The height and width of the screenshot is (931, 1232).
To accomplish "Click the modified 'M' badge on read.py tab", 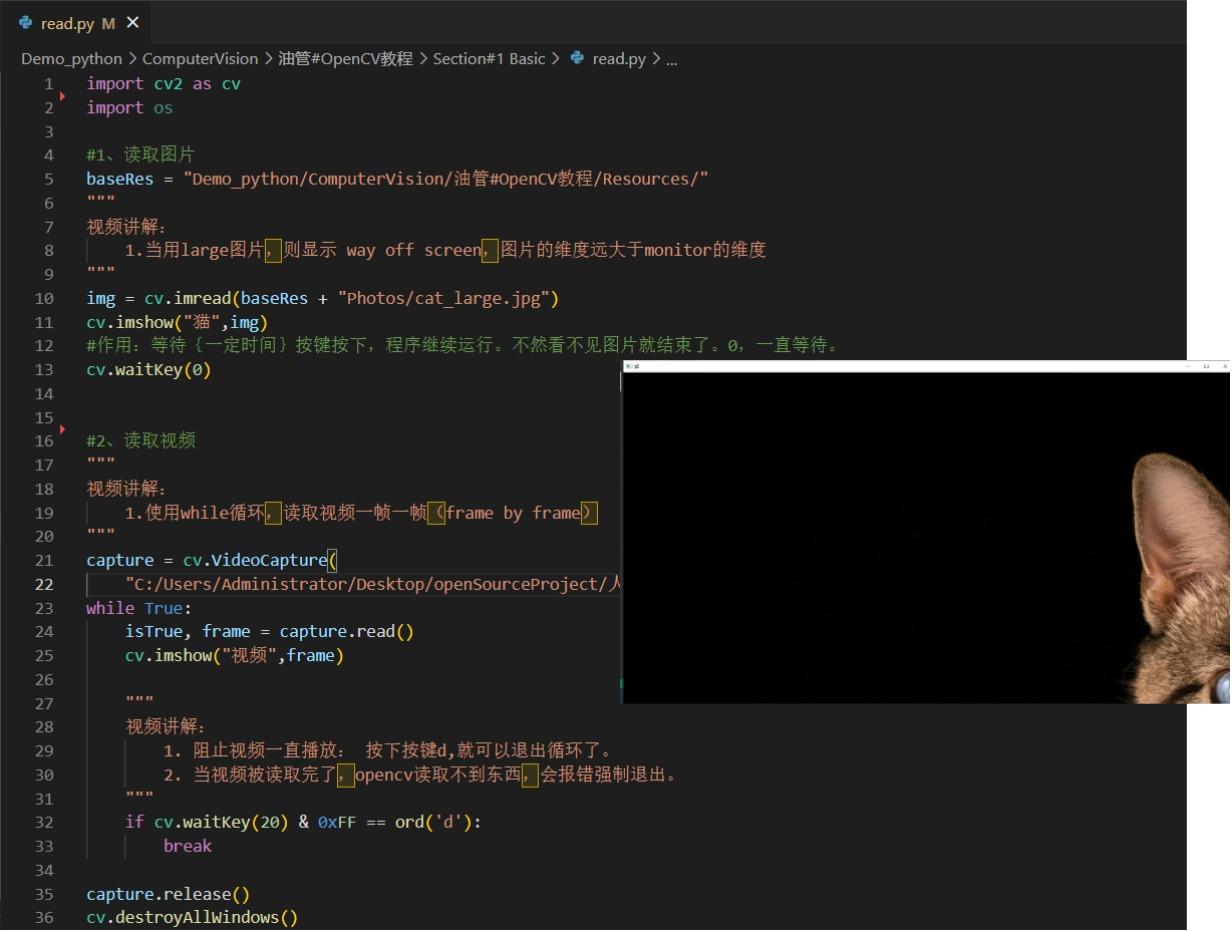I will pyautogui.click(x=107, y=22).
